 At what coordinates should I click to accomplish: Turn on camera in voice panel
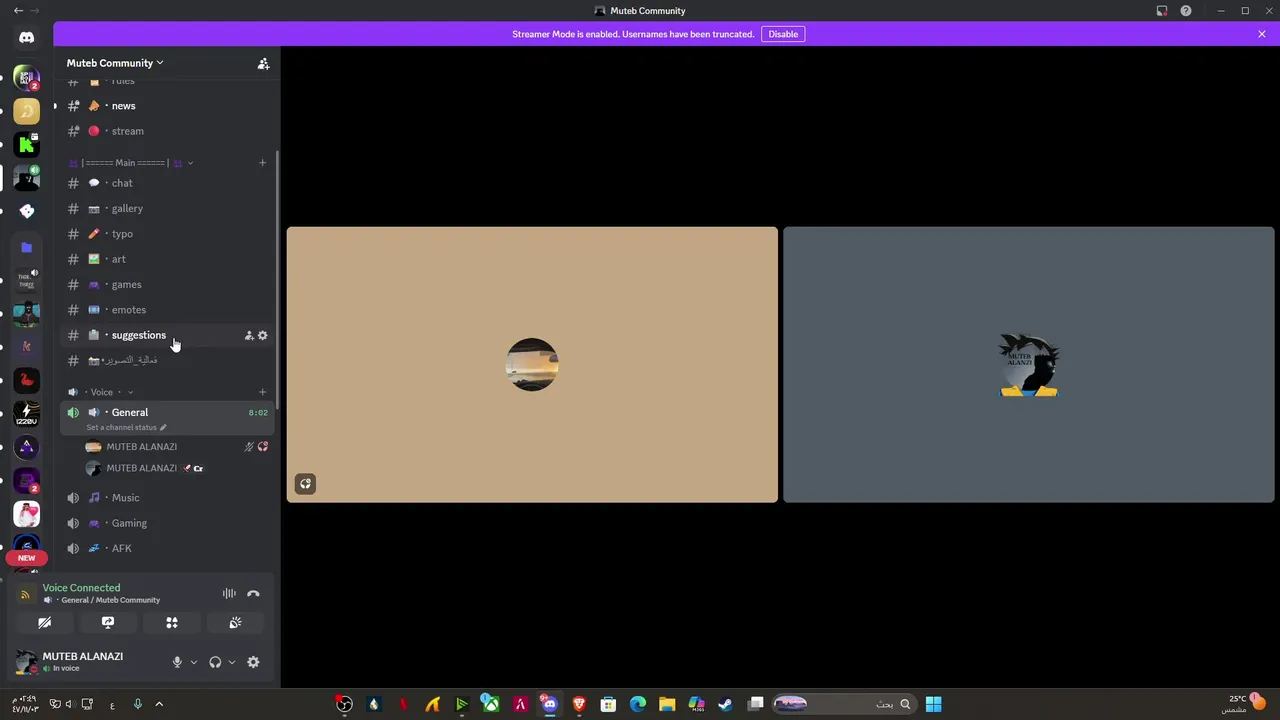tap(44, 623)
